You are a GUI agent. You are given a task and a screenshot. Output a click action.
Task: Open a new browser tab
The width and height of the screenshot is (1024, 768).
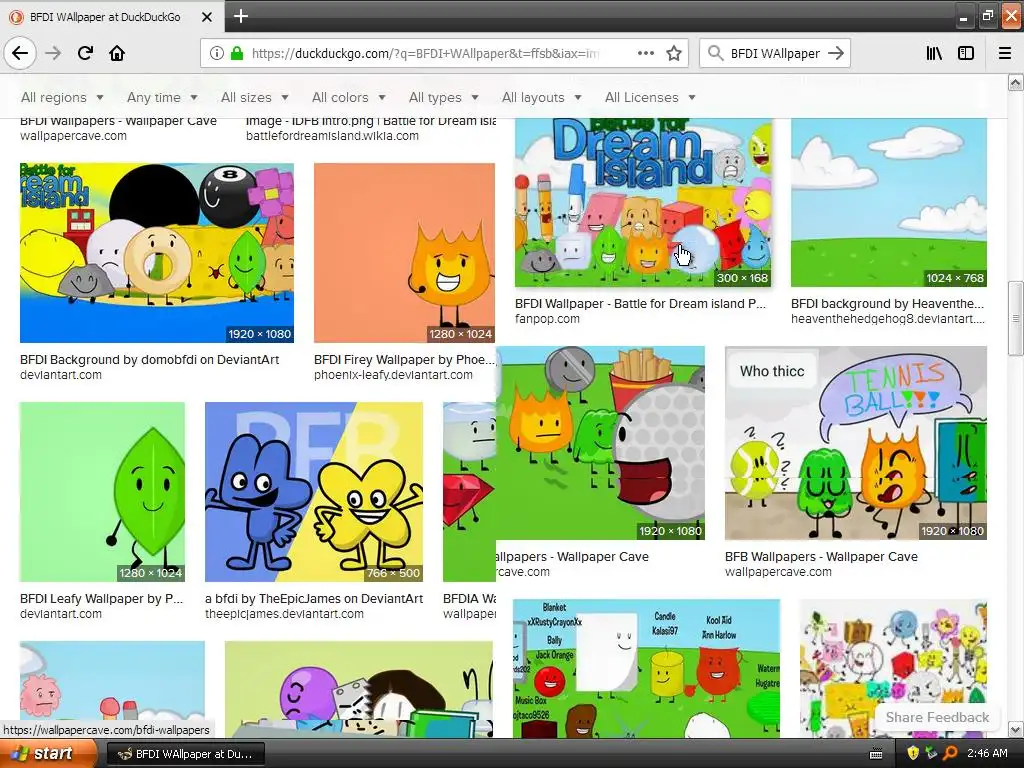[240, 16]
